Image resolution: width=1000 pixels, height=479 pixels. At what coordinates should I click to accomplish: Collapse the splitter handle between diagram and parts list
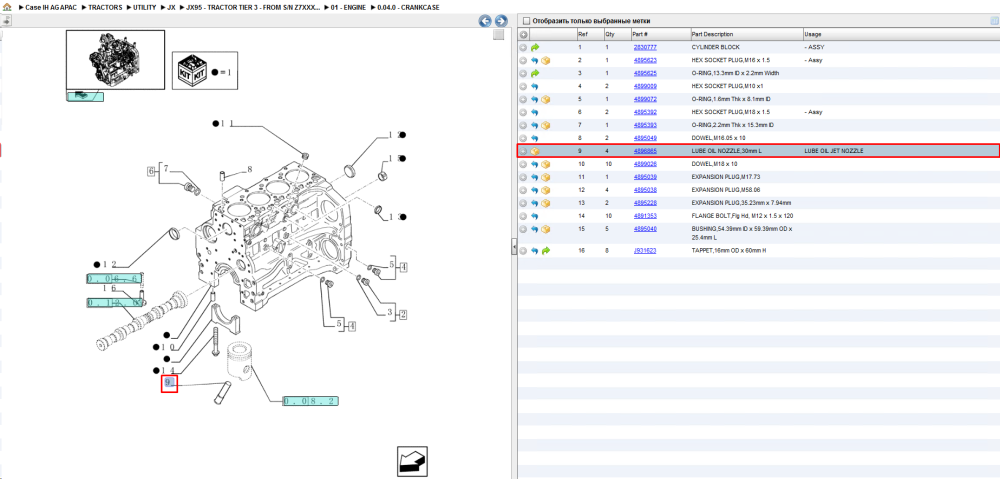513,247
